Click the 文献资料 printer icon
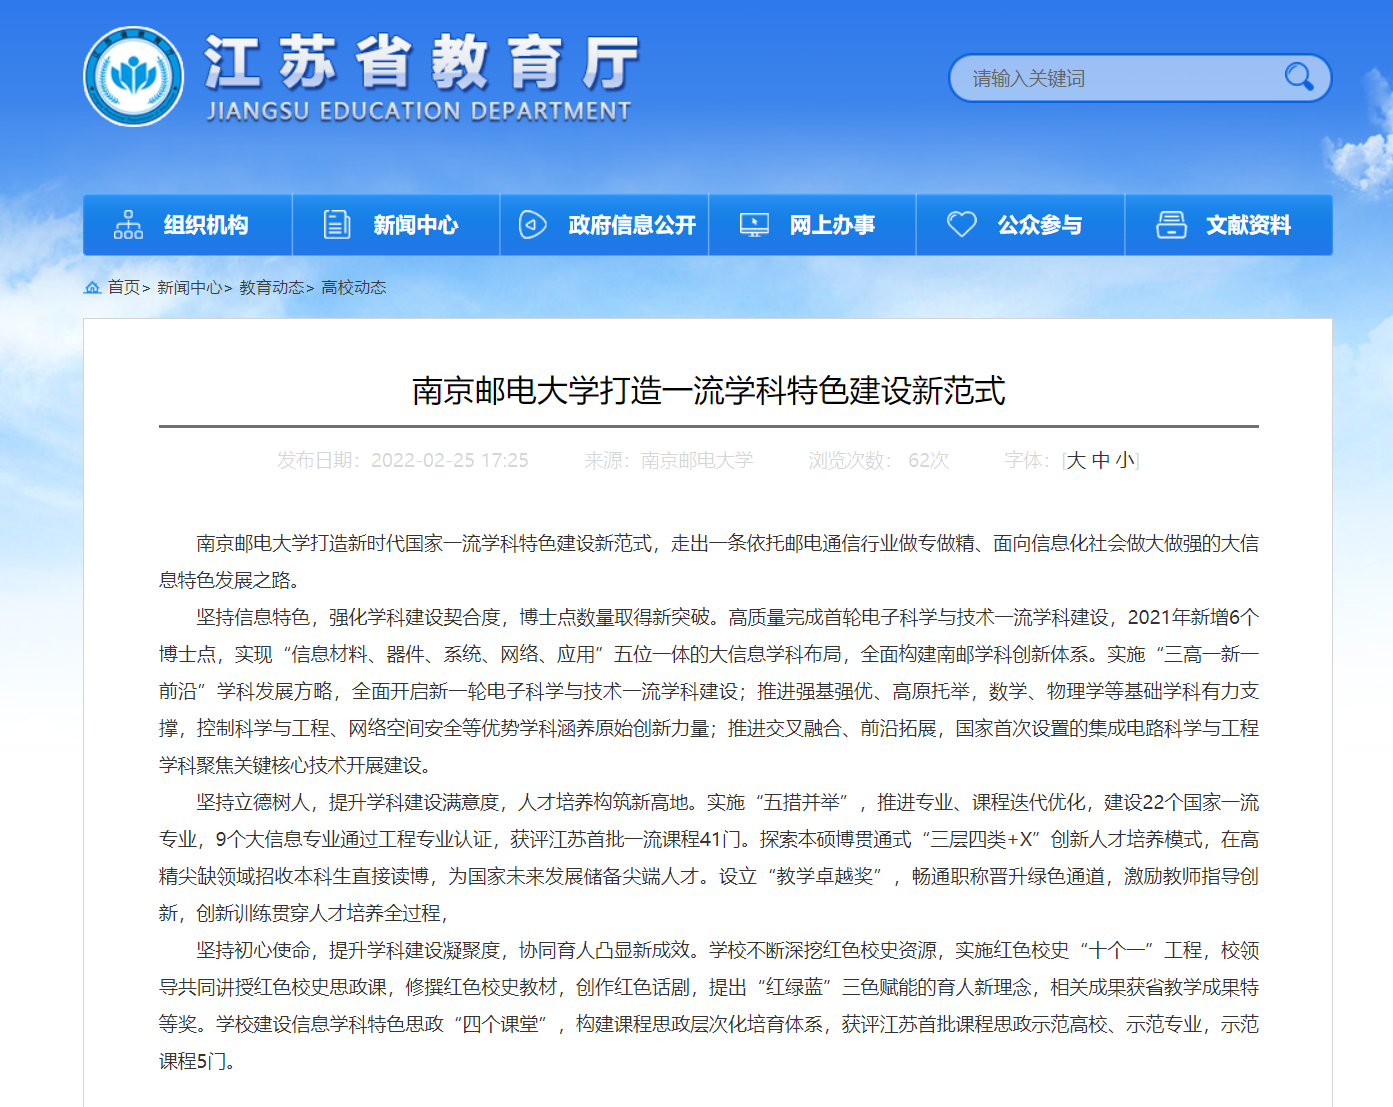The width and height of the screenshot is (1393, 1107). [x=1171, y=225]
